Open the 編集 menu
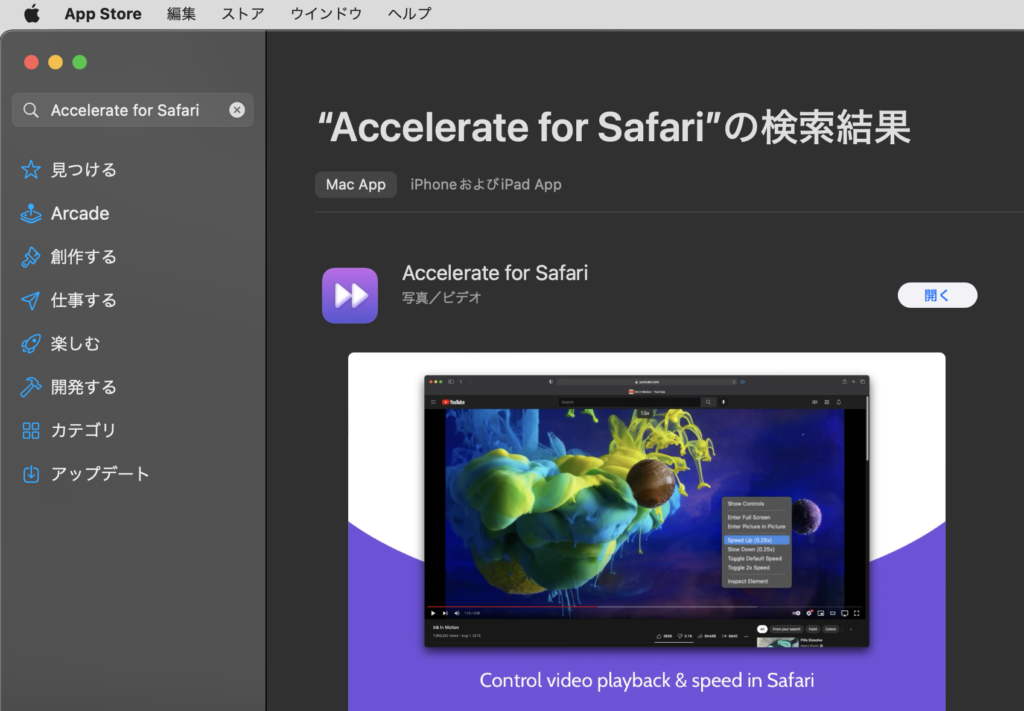The width and height of the screenshot is (1024, 711). 181,13
